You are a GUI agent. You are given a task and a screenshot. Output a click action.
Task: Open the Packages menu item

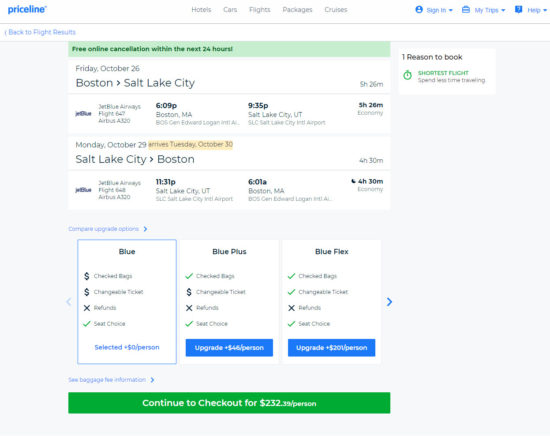297,10
